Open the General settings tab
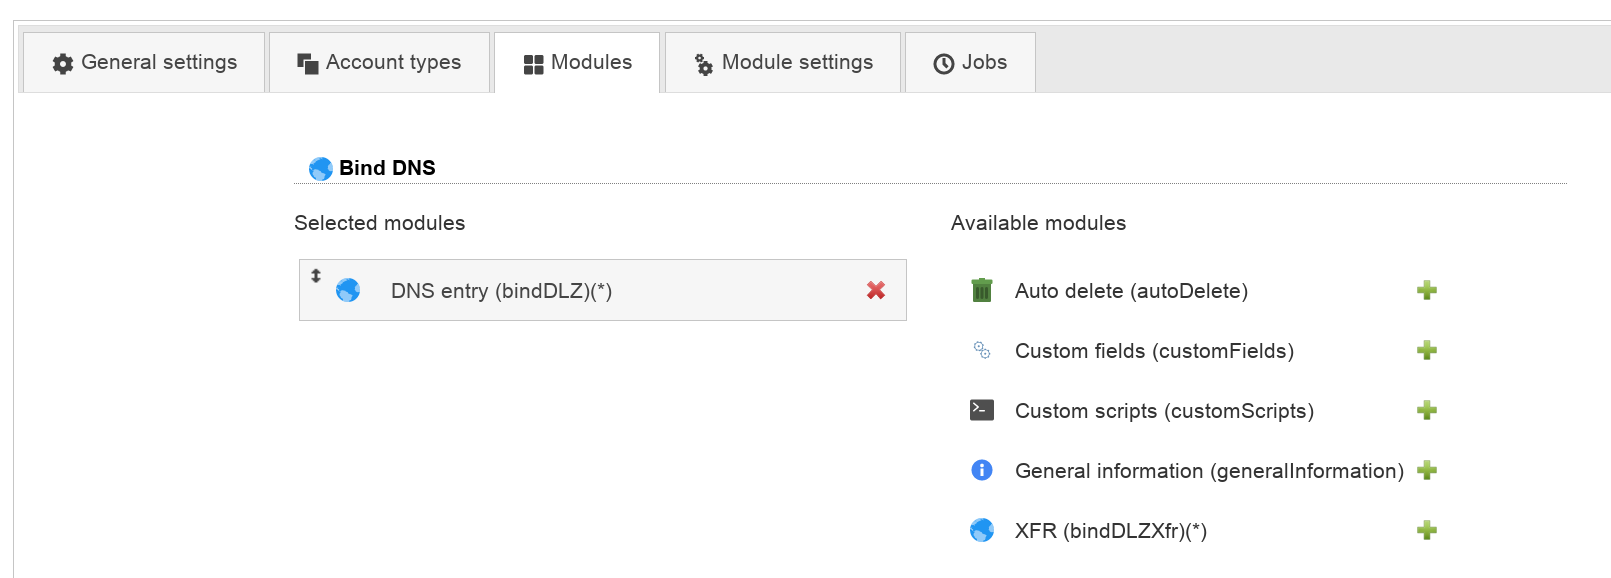This screenshot has height=578, width=1611. [x=144, y=63]
